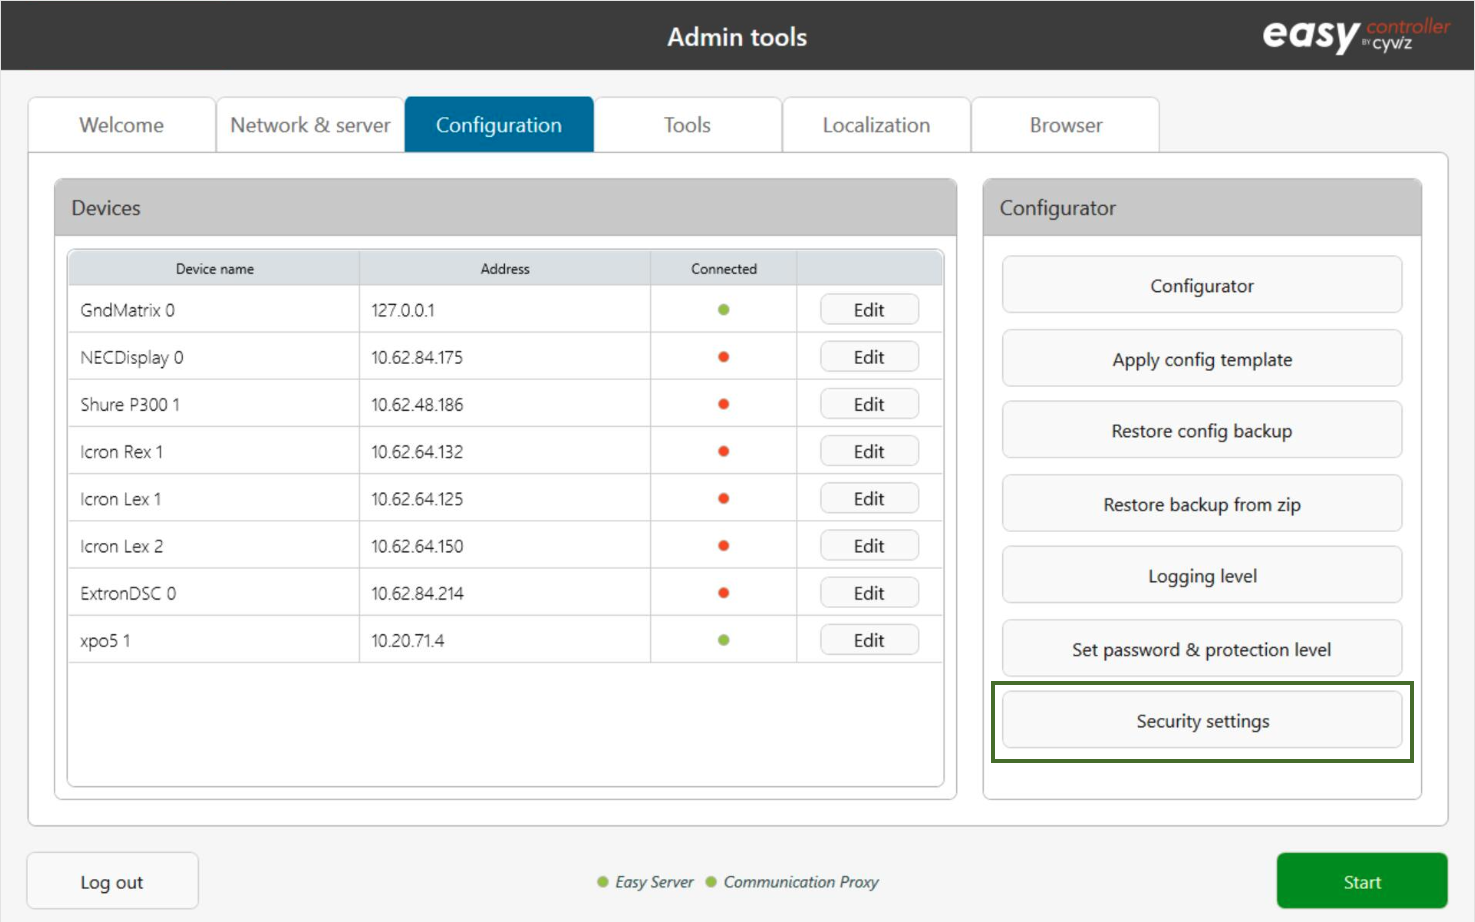Edit the Icron Rex 1 device
The height and width of the screenshot is (922, 1475).
click(868, 451)
